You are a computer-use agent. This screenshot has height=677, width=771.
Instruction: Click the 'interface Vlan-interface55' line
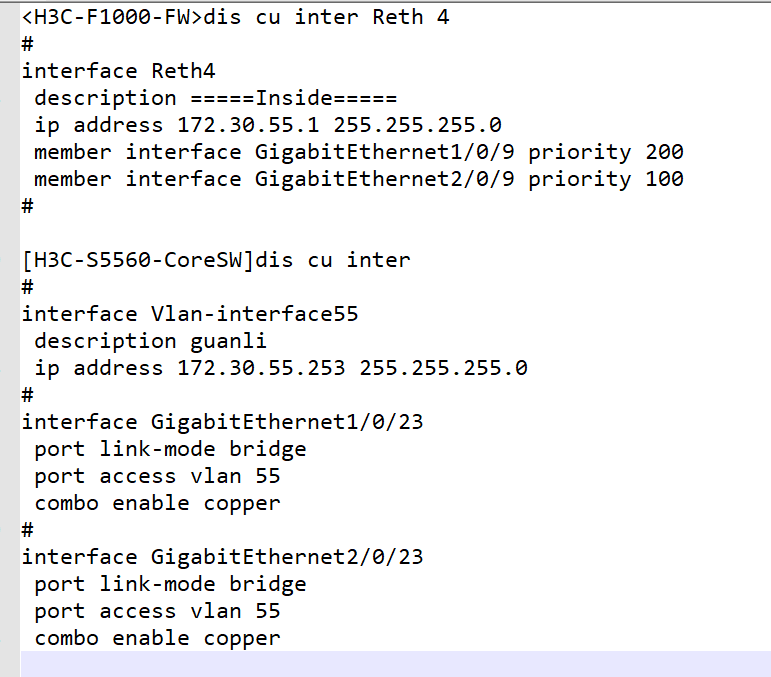pyautogui.click(x=190, y=314)
